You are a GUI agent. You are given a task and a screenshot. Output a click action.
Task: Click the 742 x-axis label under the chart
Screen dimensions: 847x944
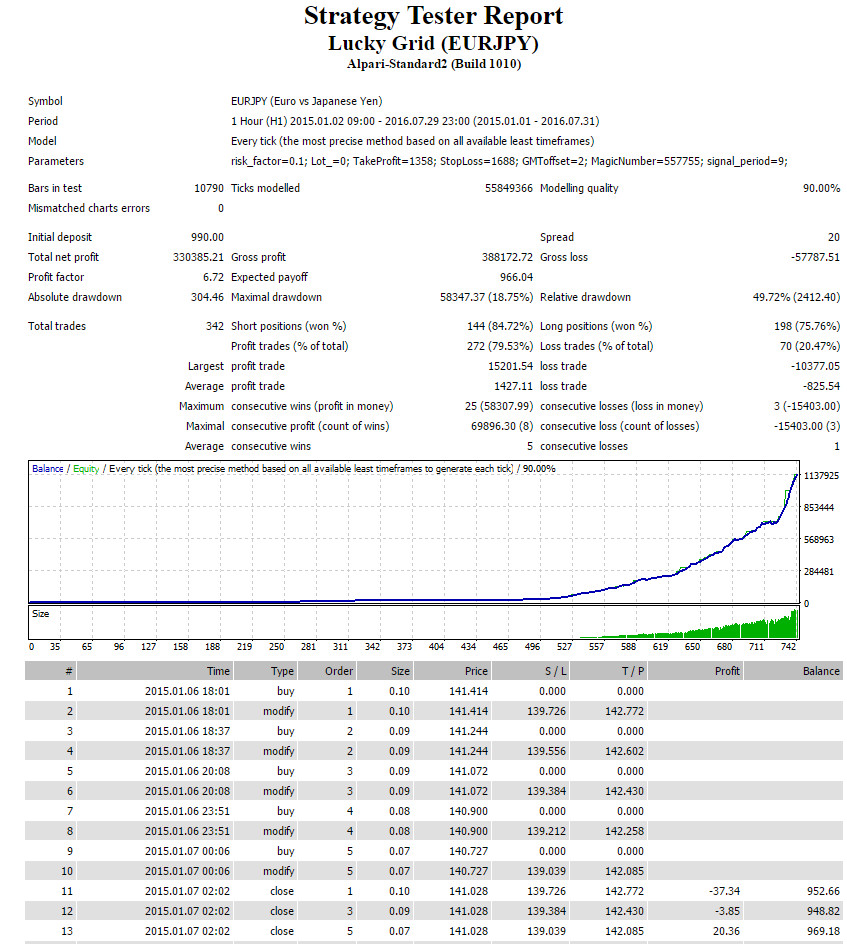788,647
